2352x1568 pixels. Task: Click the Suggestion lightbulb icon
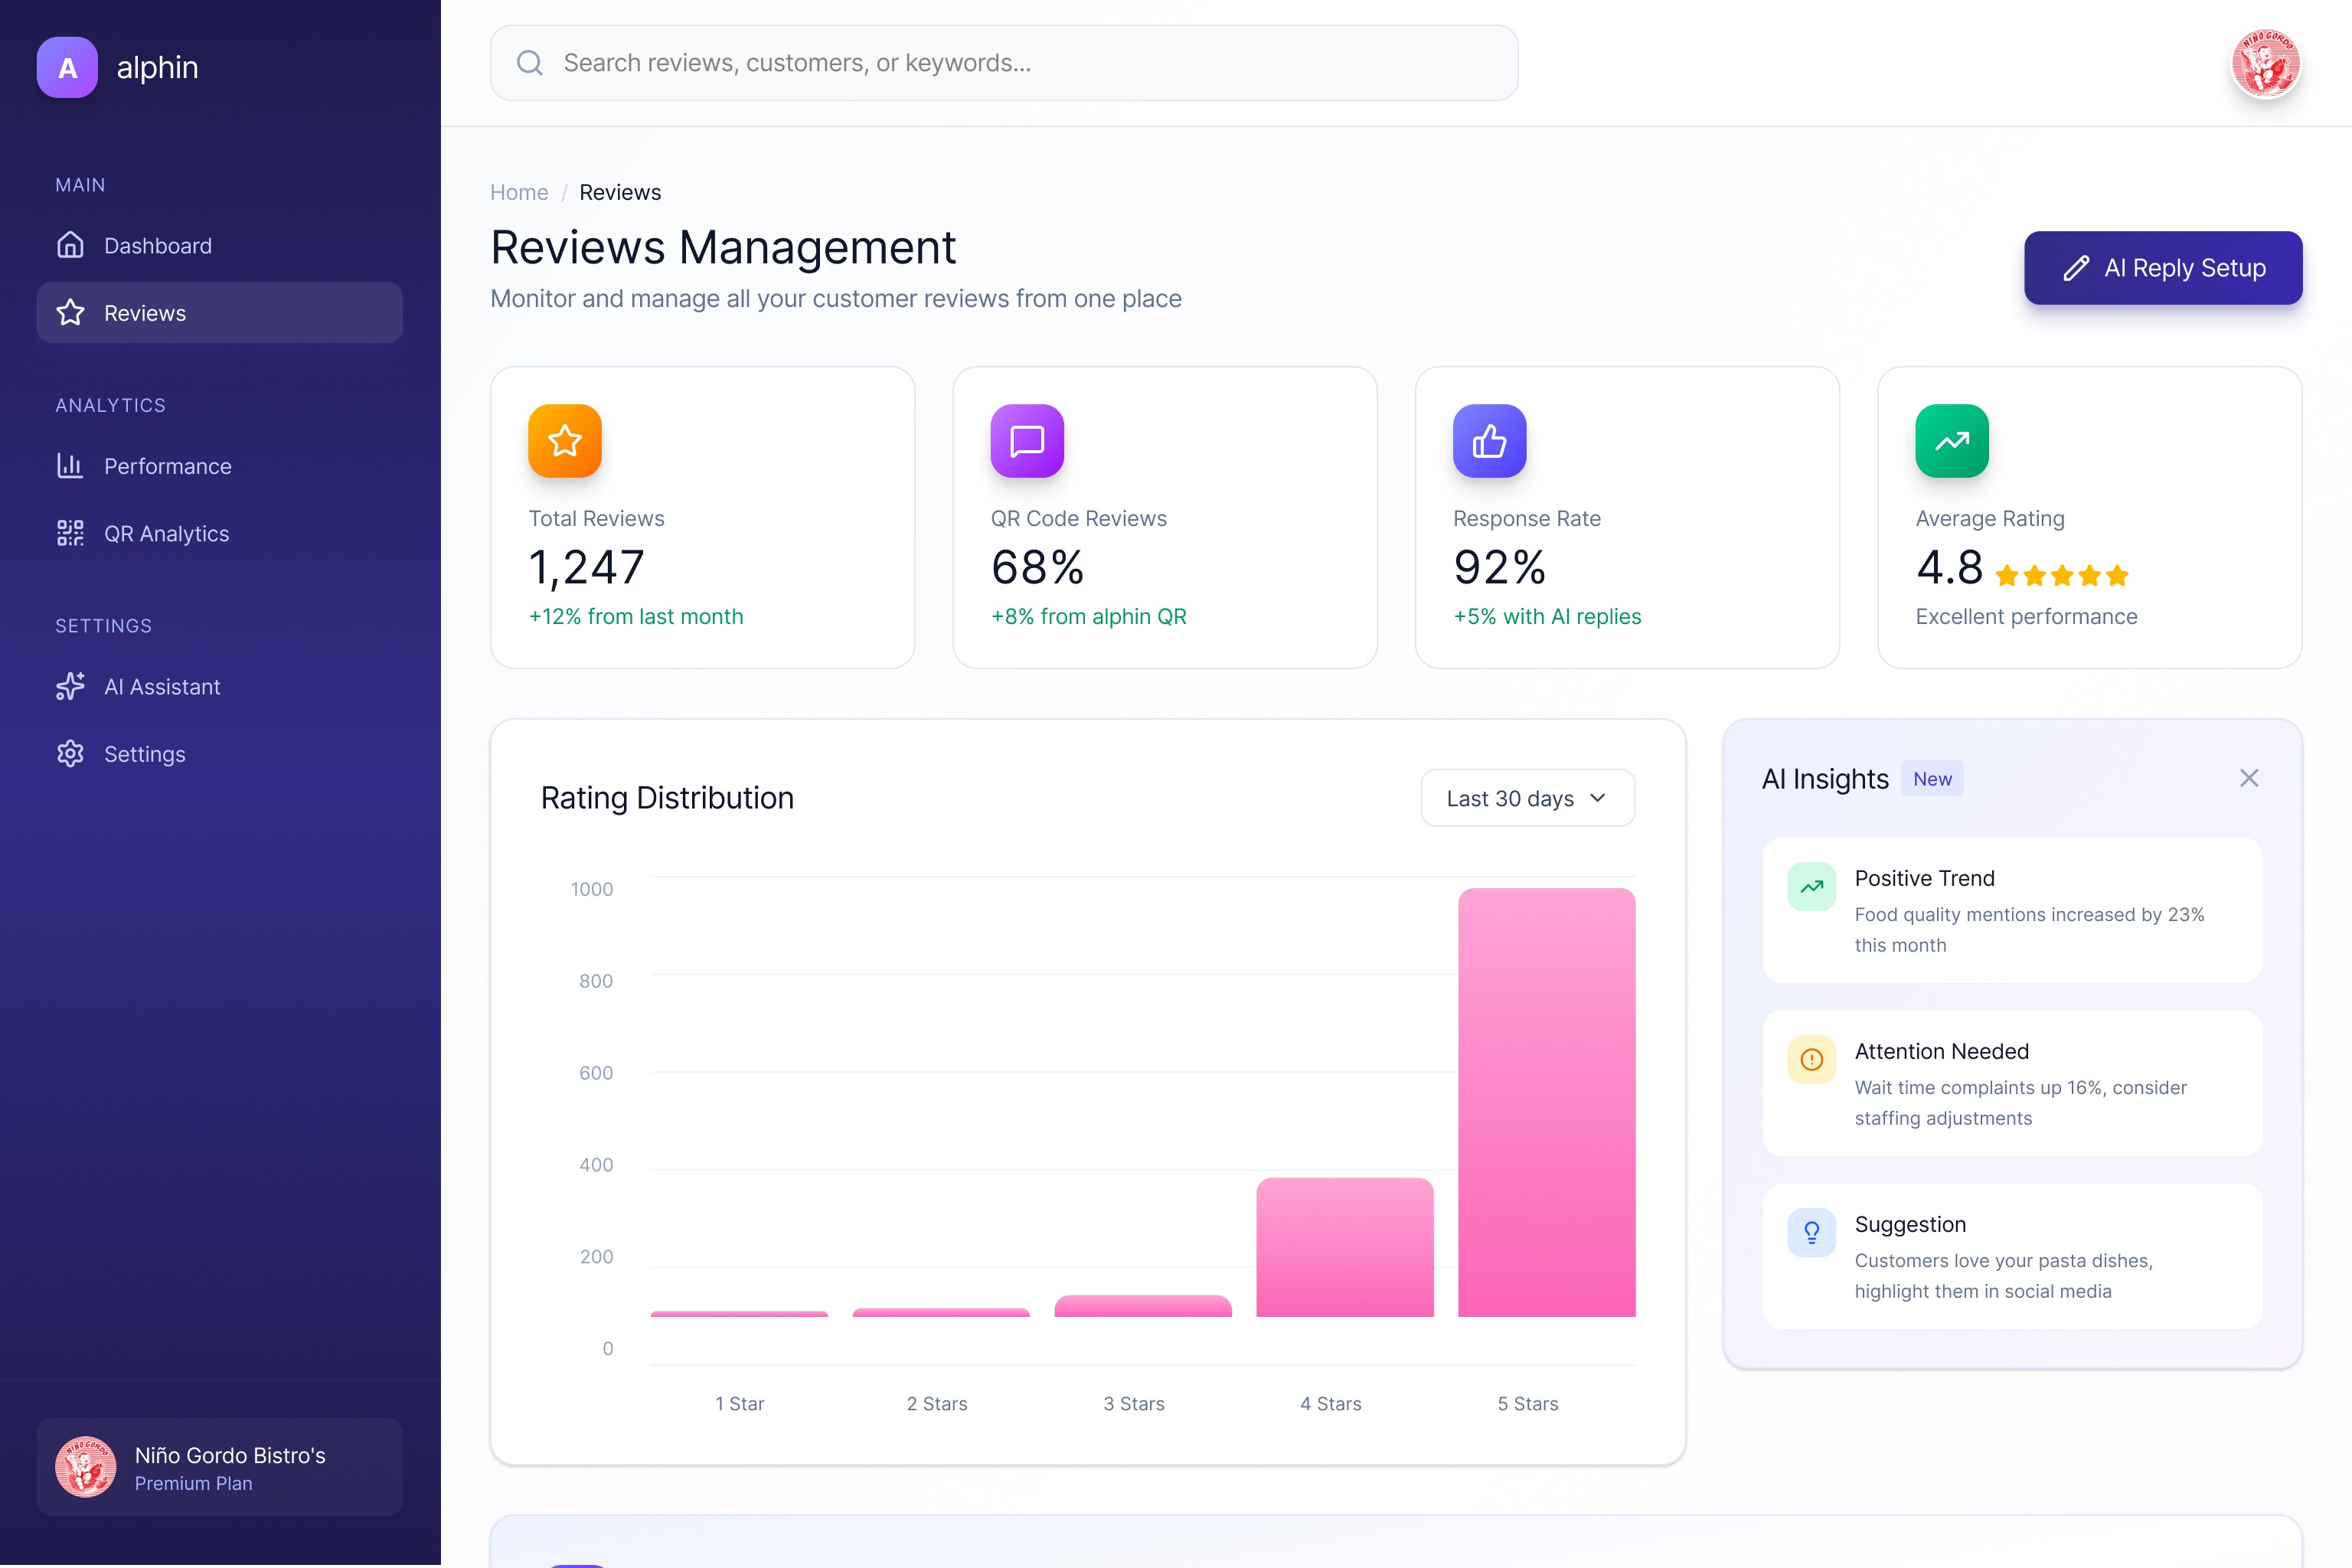(1811, 1232)
